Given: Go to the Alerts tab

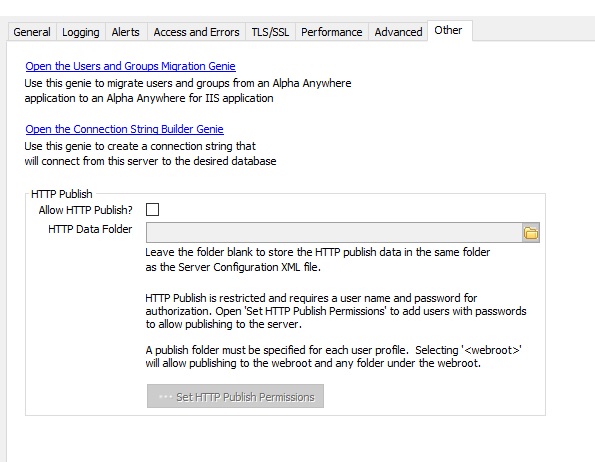Looking at the screenshot, I should pyautogui.click(x=126, y=32).
